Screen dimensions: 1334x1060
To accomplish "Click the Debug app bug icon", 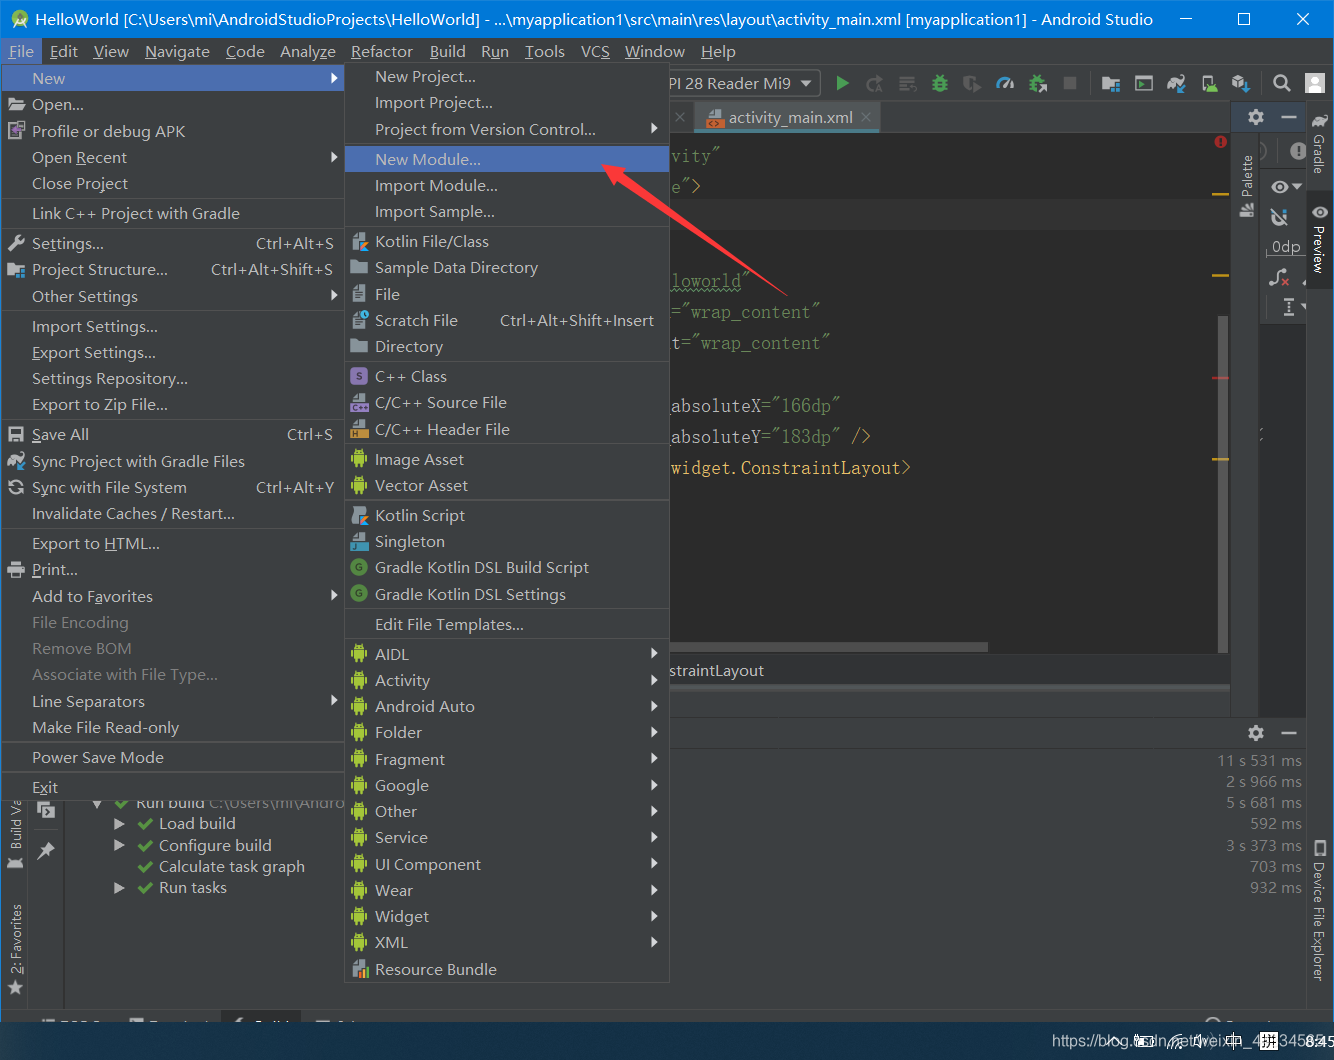I will (939, 83).
